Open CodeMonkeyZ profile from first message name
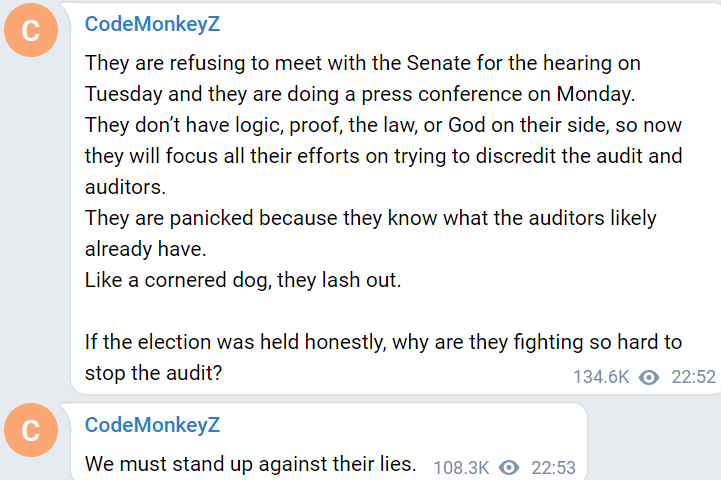This screenshot has width=721, height=480. click(152, 24)
